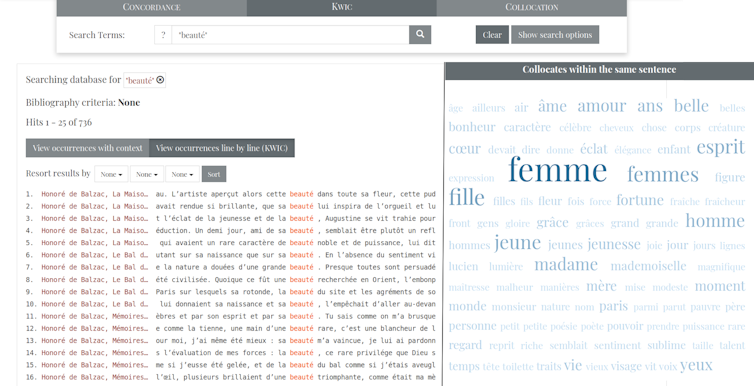The height and width of the screenshot is (386, 754).
Task: Switch to the Collocation tab
Action: click(531, 7)
